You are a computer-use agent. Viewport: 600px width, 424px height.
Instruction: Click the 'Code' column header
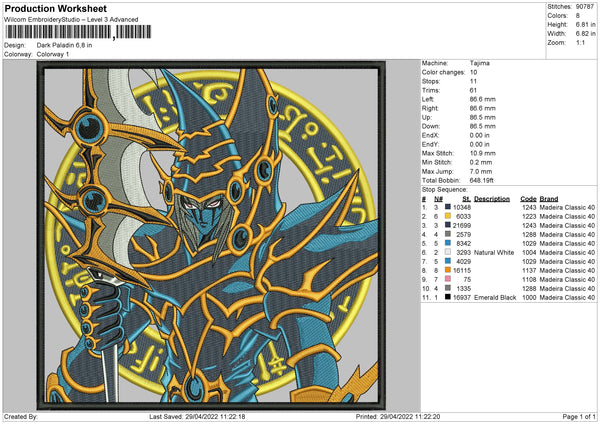pos(528,199)
